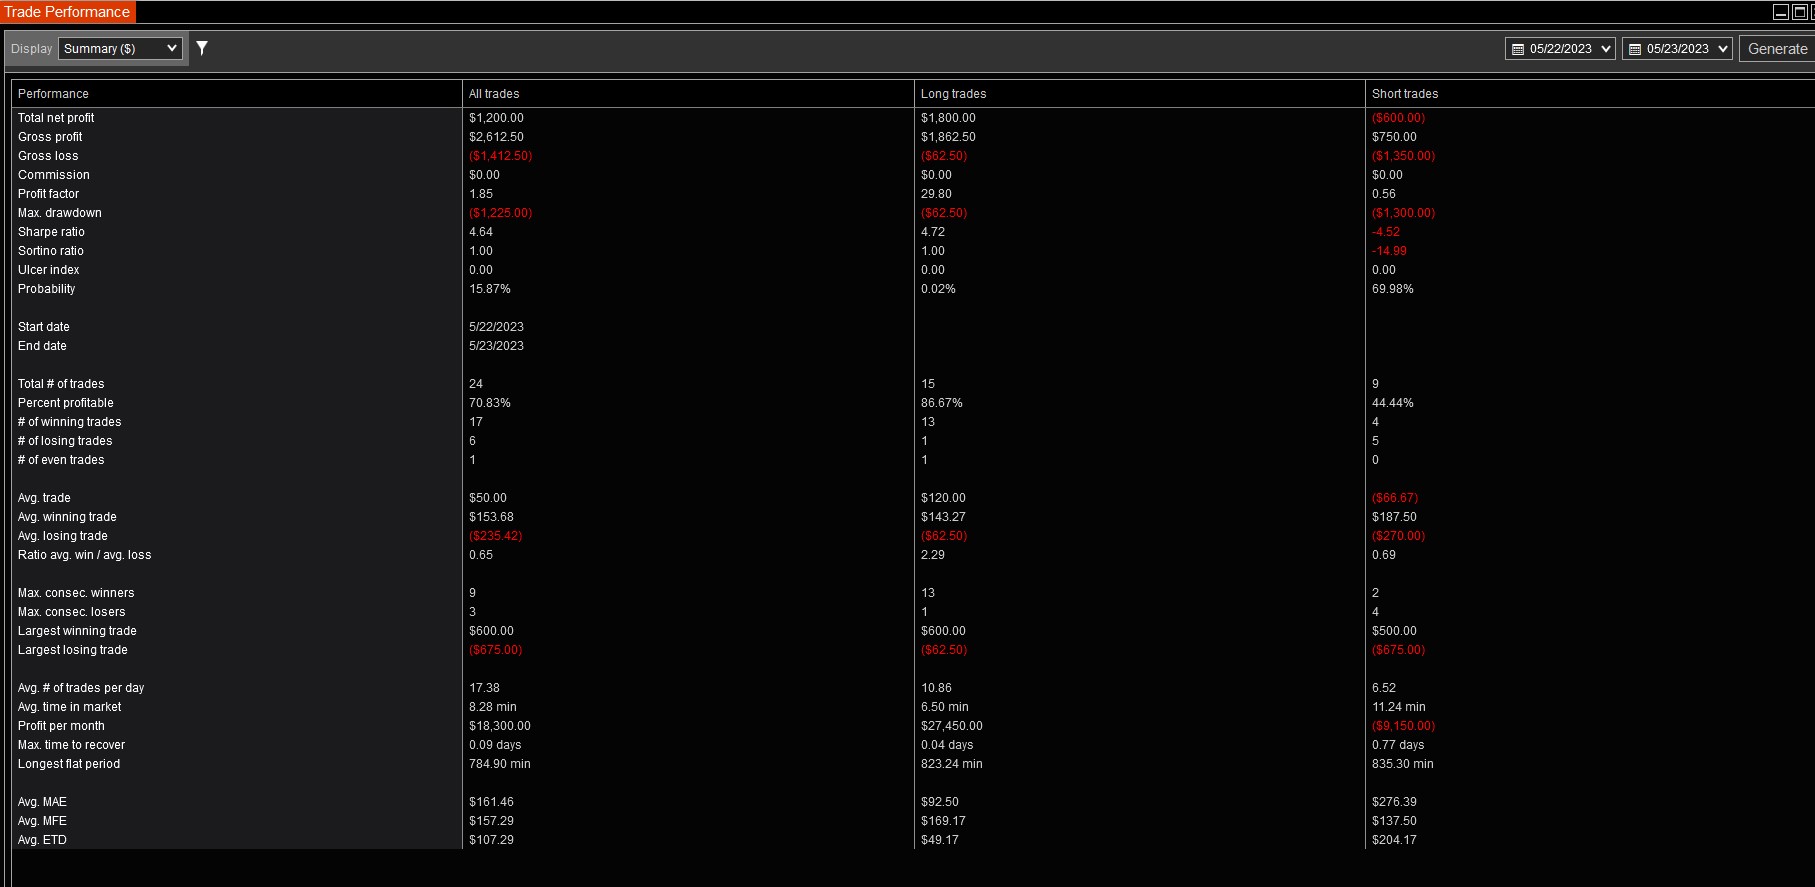Select the All trades column header
The width and height of the screenshot is (1815, 887).
[688, 93]
